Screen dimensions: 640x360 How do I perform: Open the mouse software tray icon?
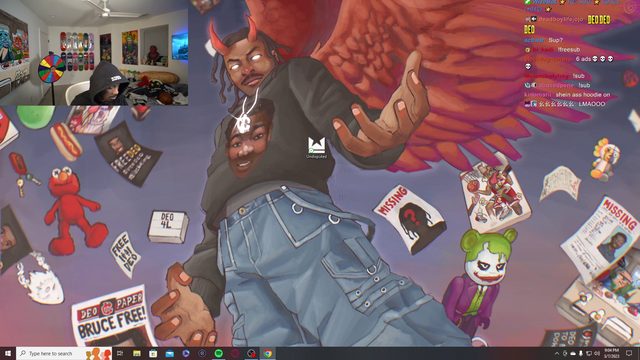point(565,353)
